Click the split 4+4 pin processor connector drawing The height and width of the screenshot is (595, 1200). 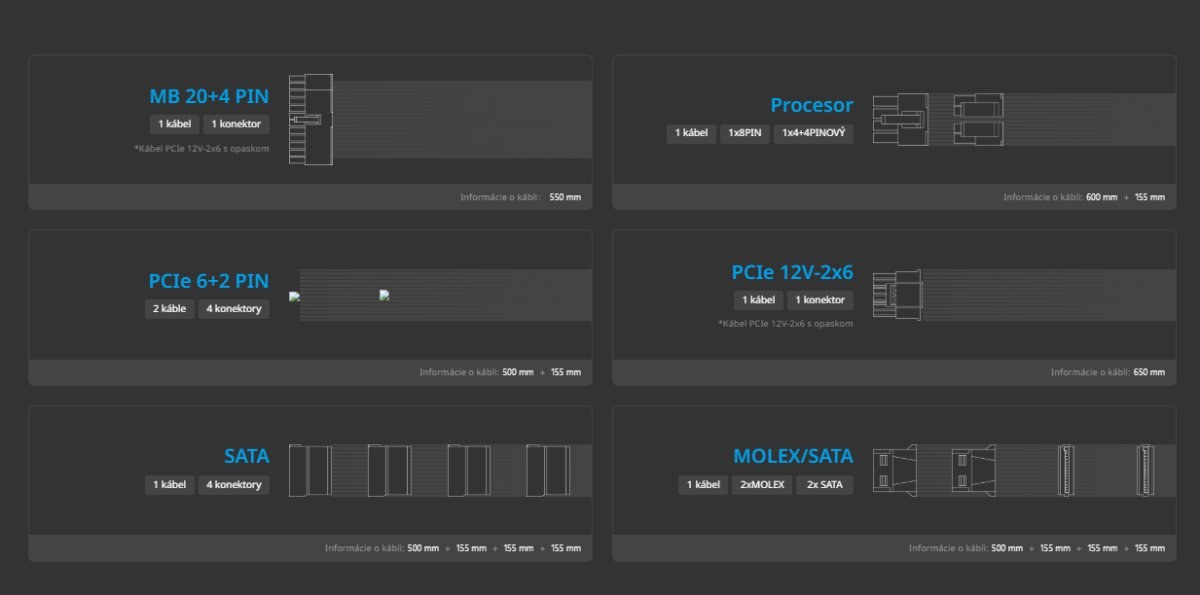pyautogui.click(x=978, y=120)
